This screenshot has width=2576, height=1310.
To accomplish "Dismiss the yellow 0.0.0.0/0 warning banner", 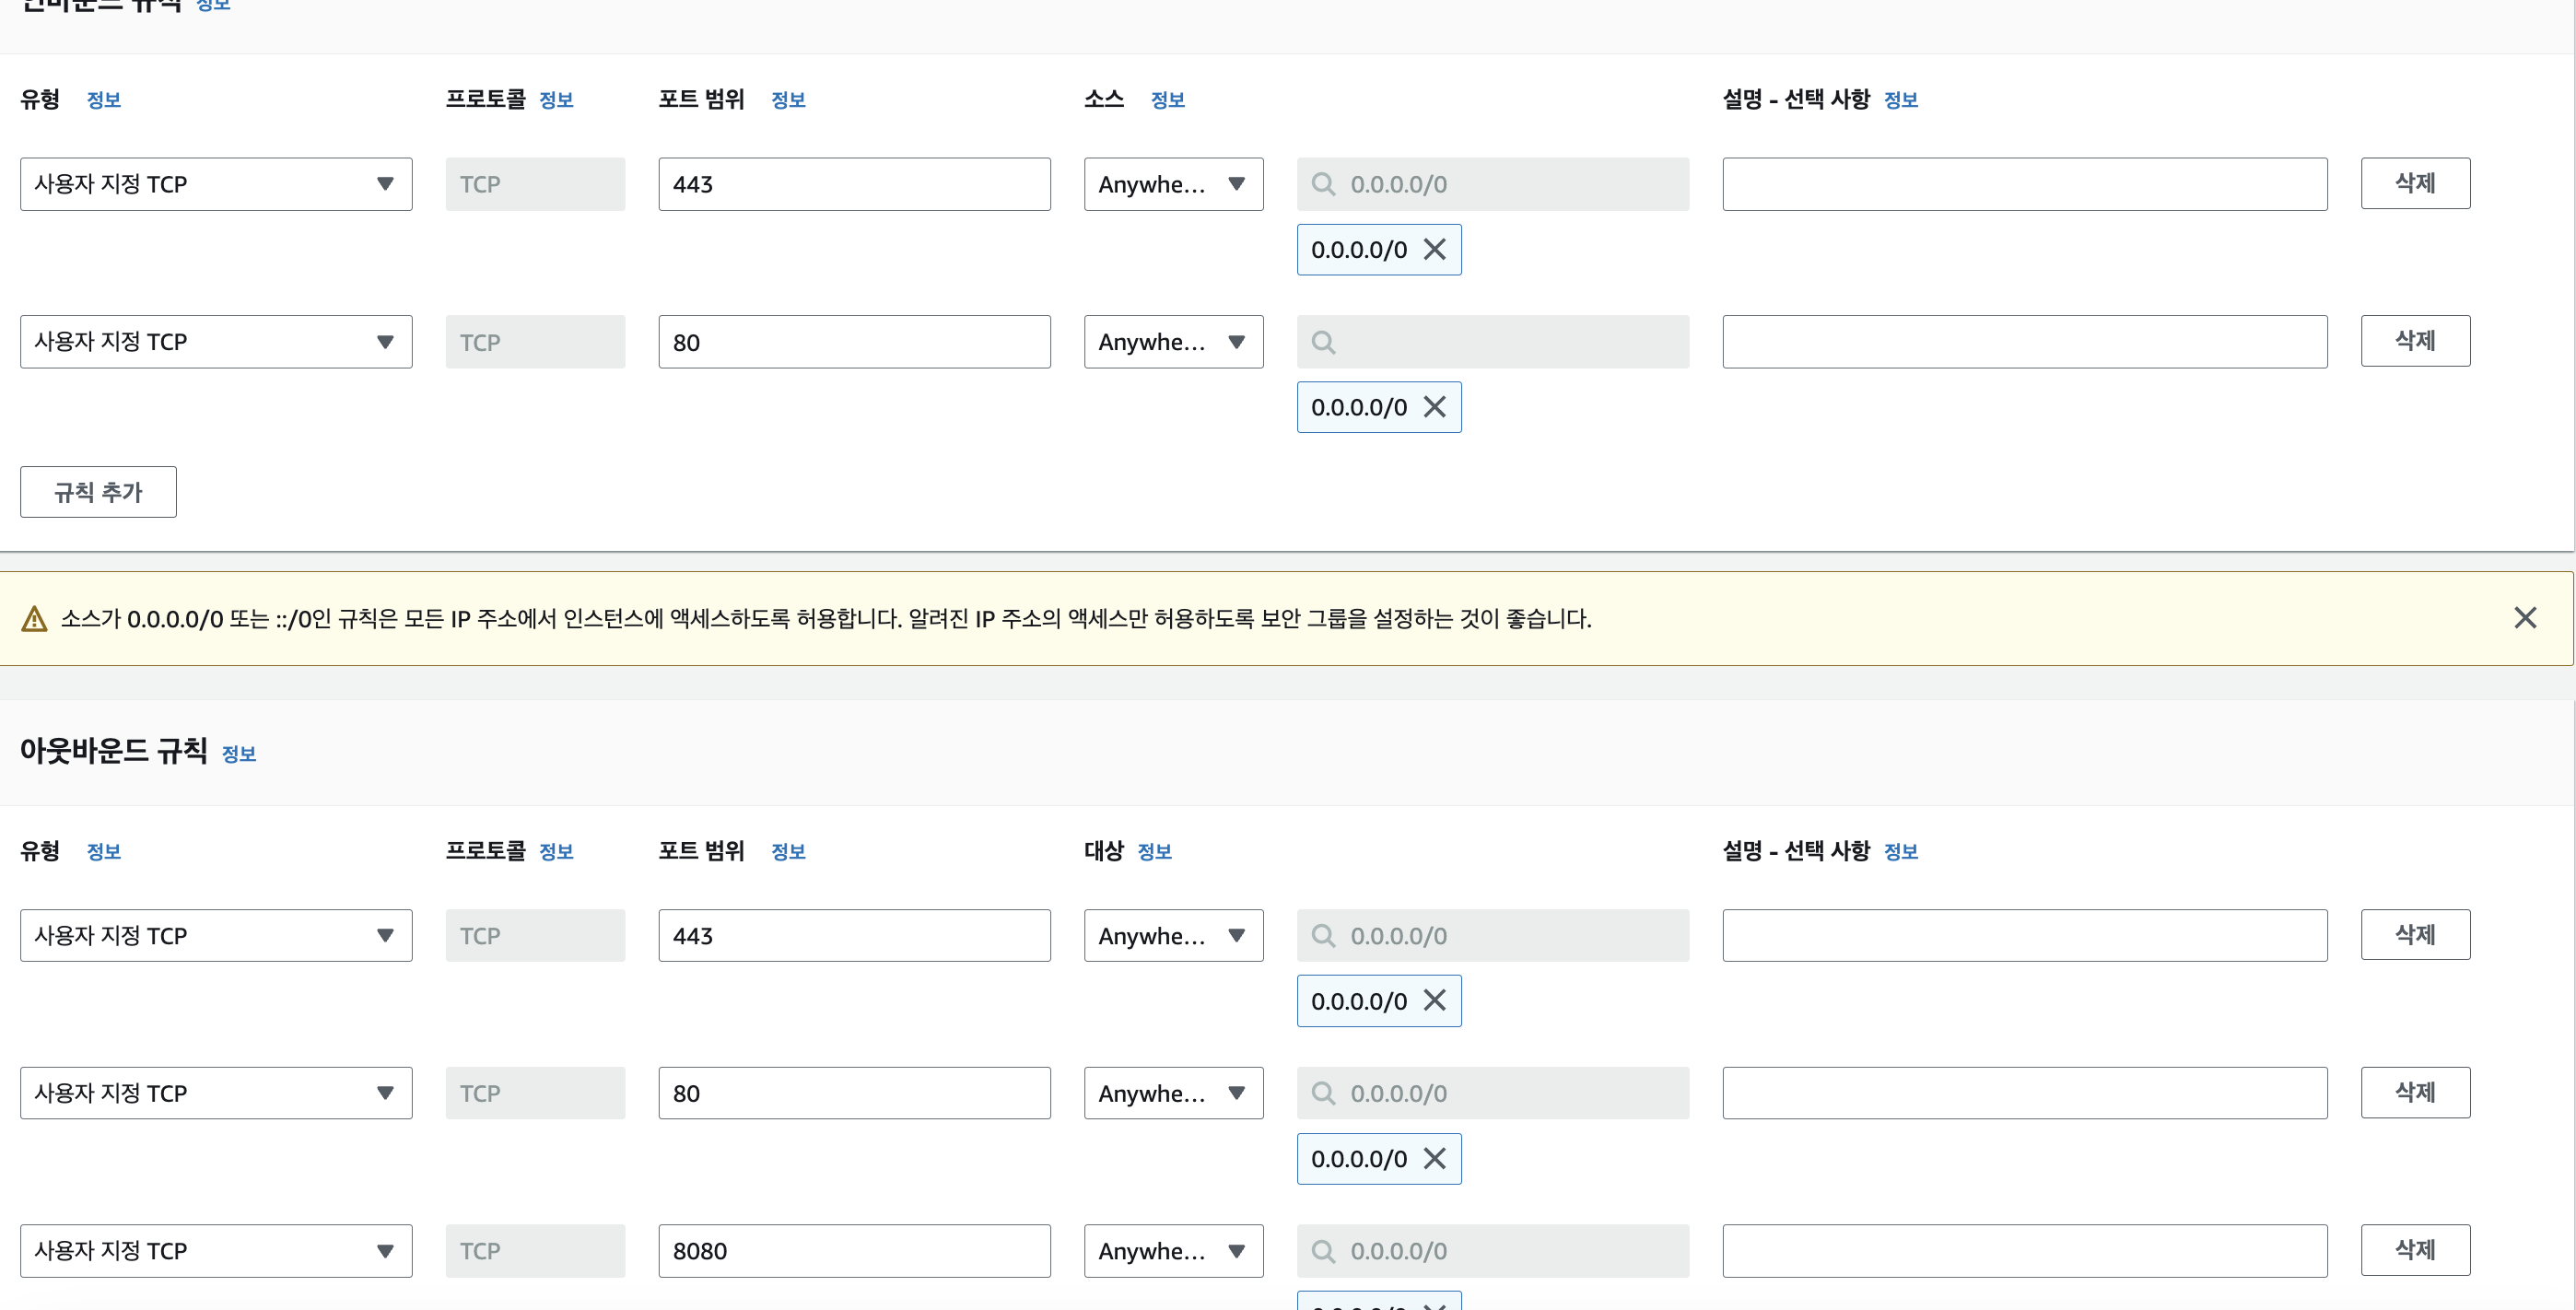I will (x=2525, y=618).
